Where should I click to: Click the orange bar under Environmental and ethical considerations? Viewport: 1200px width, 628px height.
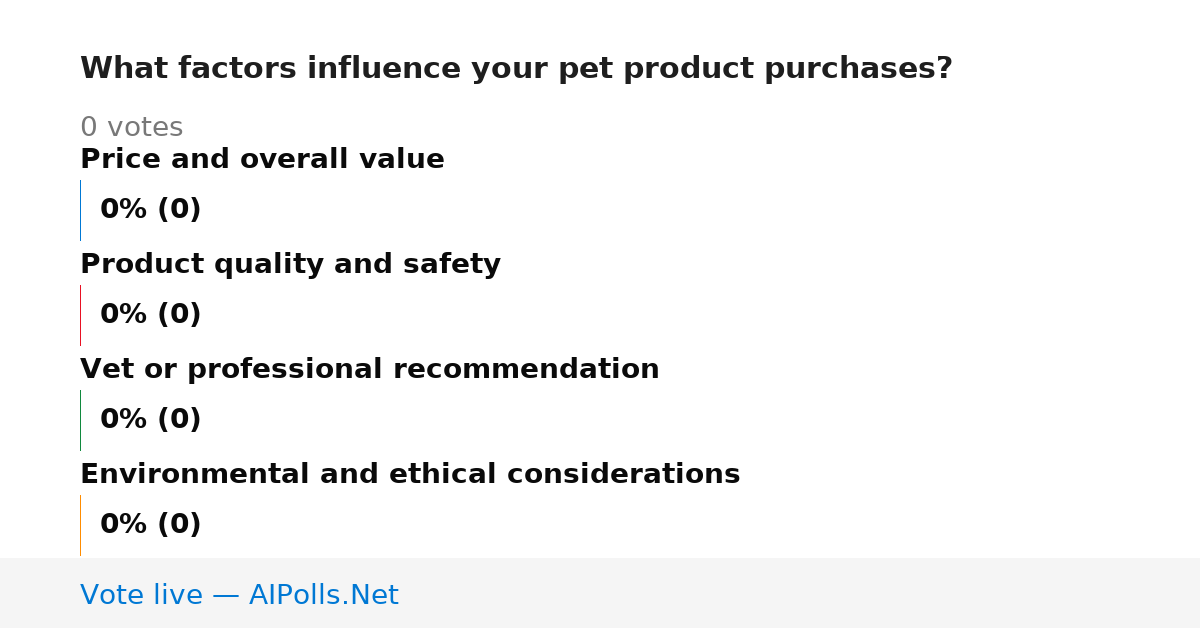click(80, 525)
